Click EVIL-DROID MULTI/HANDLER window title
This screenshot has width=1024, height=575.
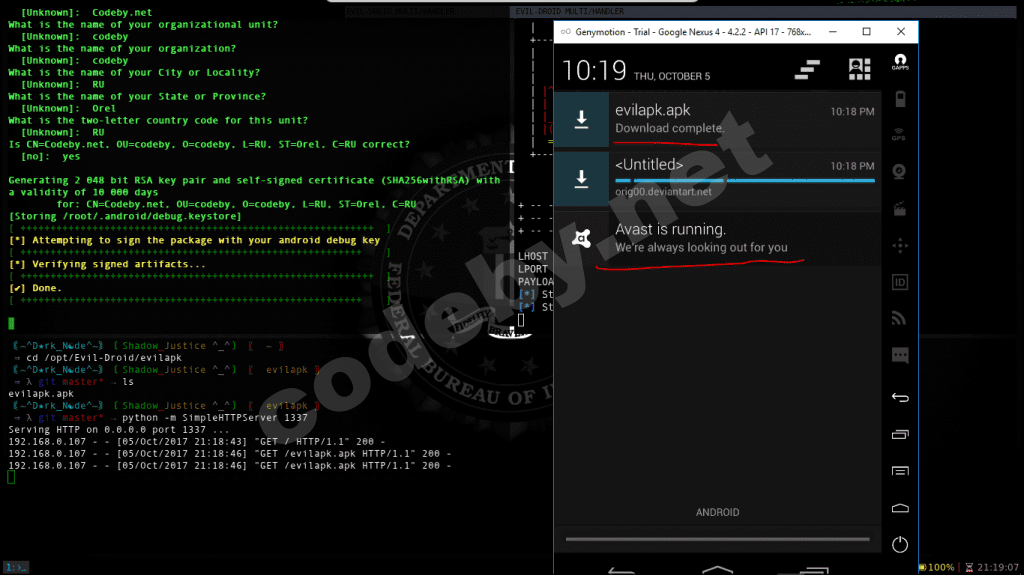point(569,11)
